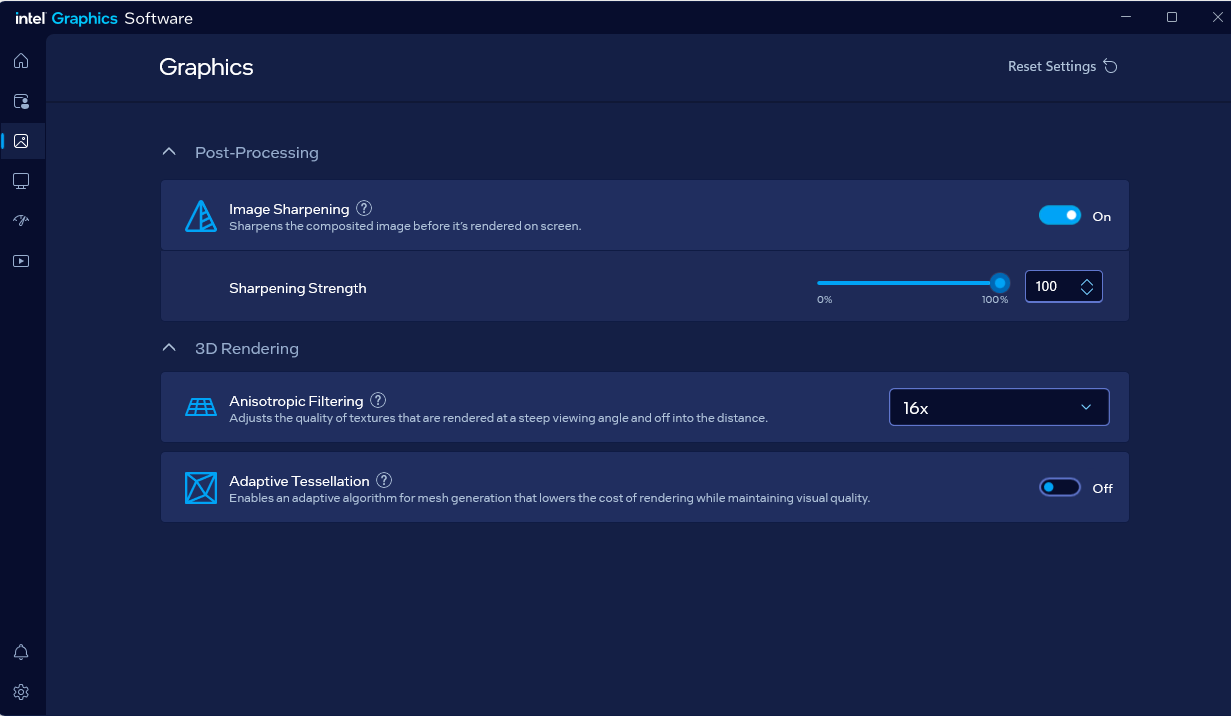The height and width of the screenshot is (716, 1231).
Task: Go to the Home page in sidebar
Action: [21, 61]
